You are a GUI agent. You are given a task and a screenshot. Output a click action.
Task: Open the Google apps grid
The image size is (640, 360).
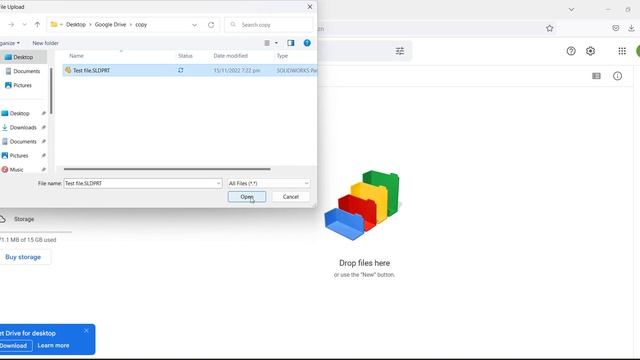point(622,51)
